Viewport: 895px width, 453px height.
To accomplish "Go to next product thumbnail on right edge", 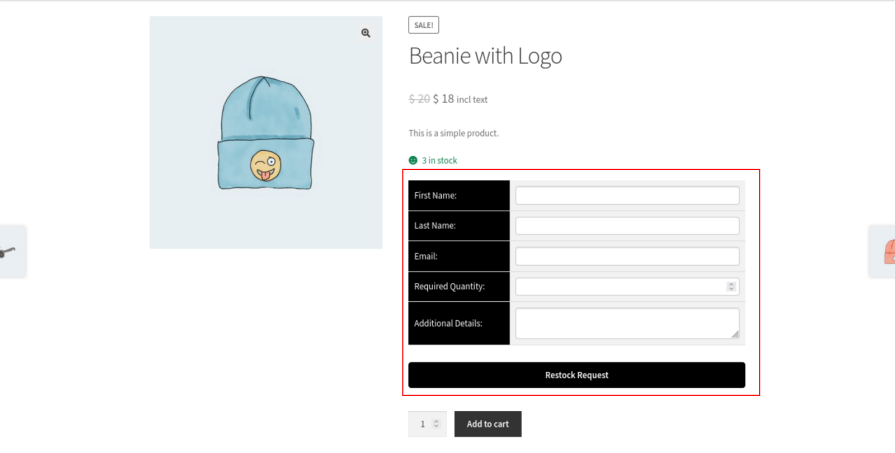I will pyautogui.click(x=883, y=252).
